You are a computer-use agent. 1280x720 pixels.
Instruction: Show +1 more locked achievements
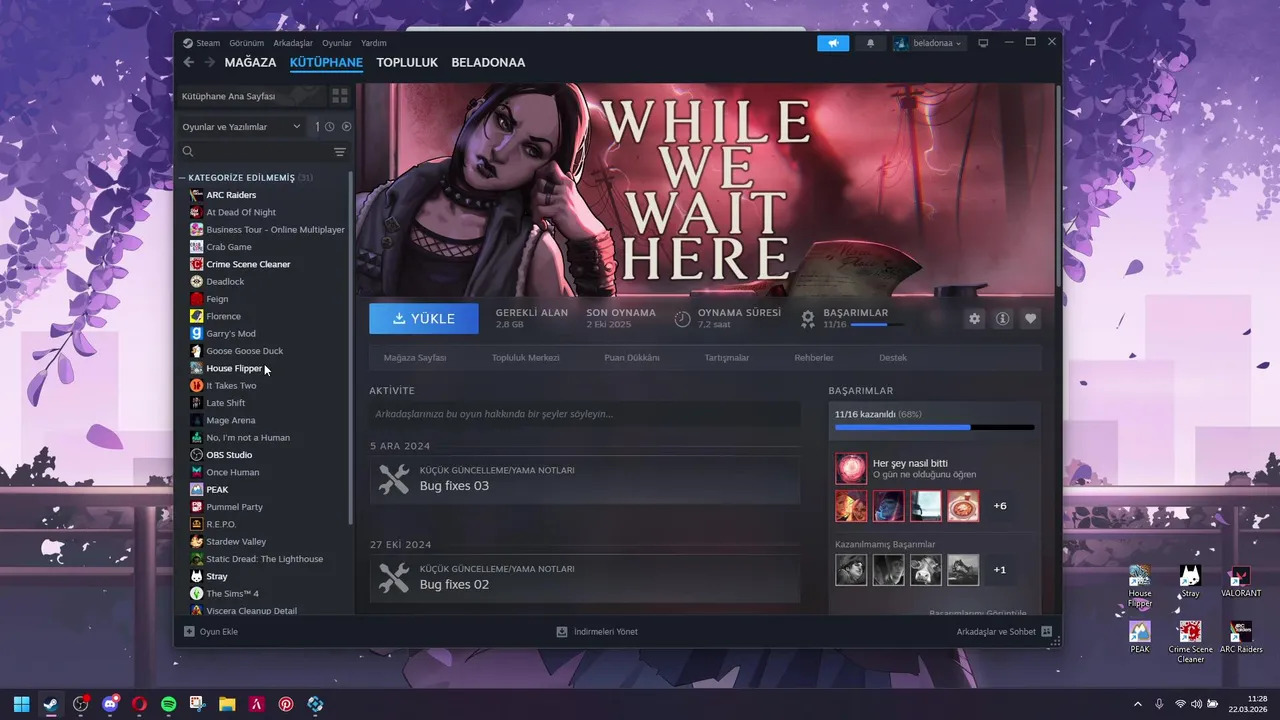(x=1000, y=570)
